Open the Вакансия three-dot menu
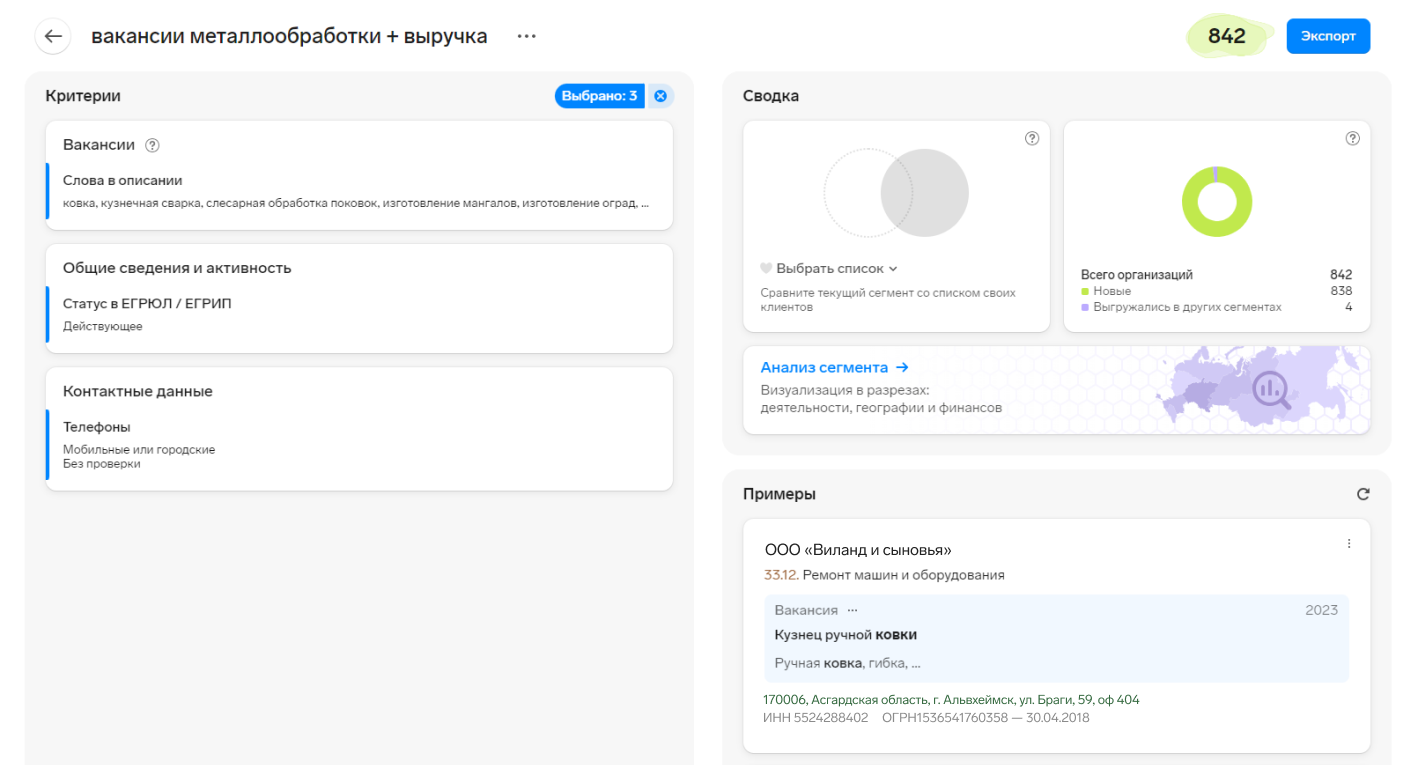Image resolution: width=1418 pixels, height=765 pixels. pos(852,610)
